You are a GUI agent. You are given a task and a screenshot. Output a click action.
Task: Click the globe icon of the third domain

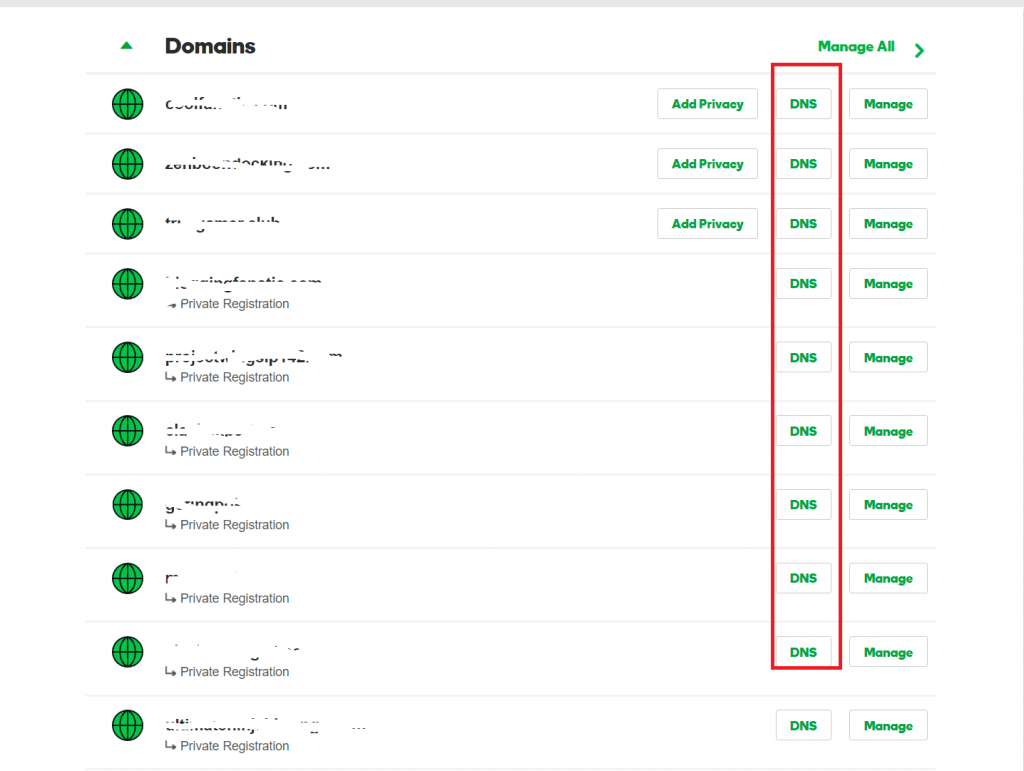[127, 224]
